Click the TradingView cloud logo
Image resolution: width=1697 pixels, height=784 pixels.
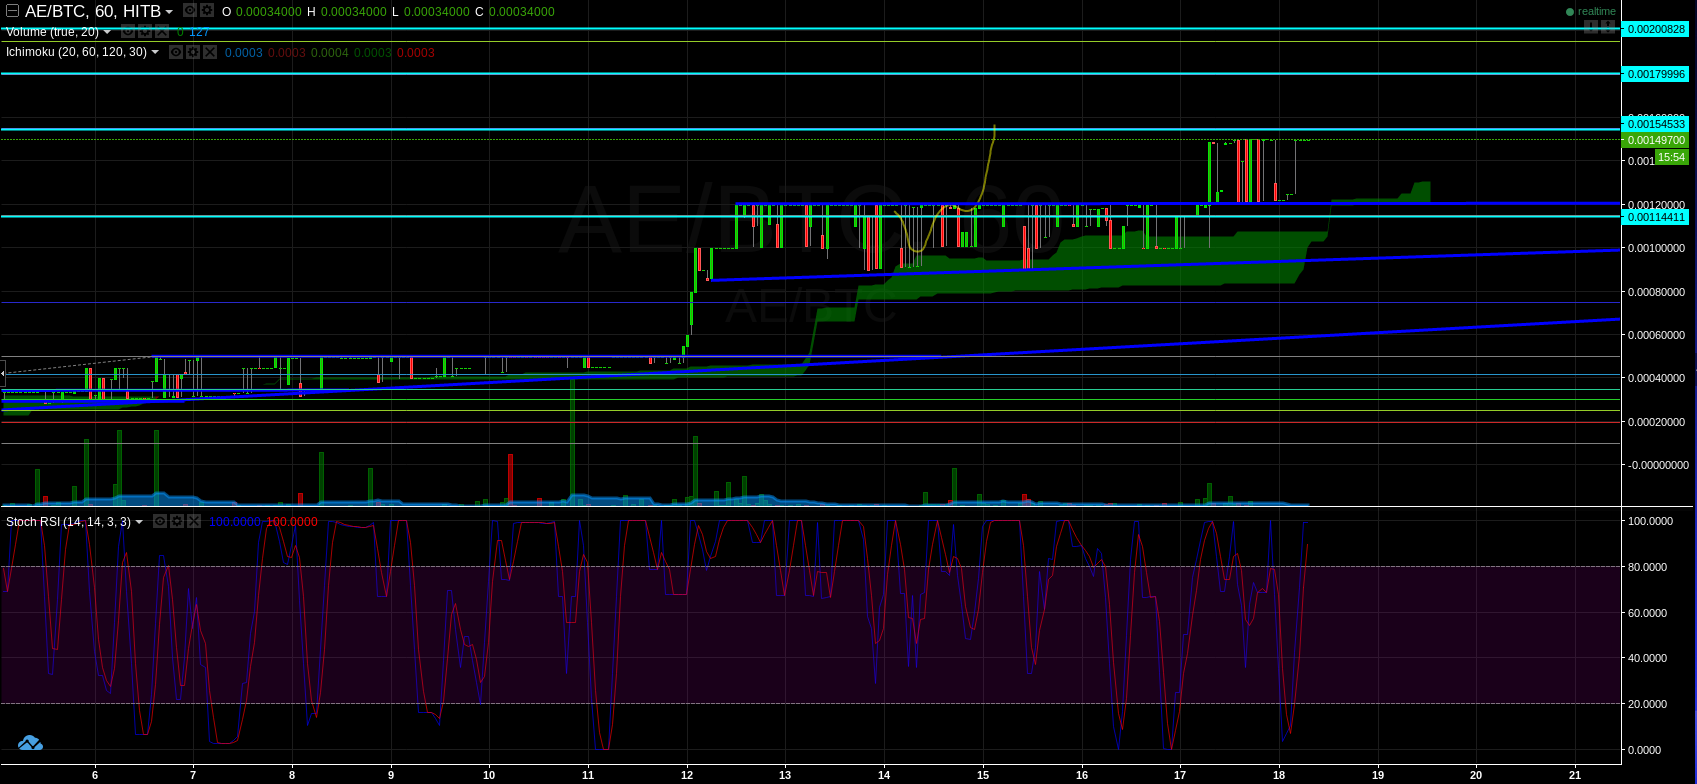pyautogui.click(x=30, y=743)
